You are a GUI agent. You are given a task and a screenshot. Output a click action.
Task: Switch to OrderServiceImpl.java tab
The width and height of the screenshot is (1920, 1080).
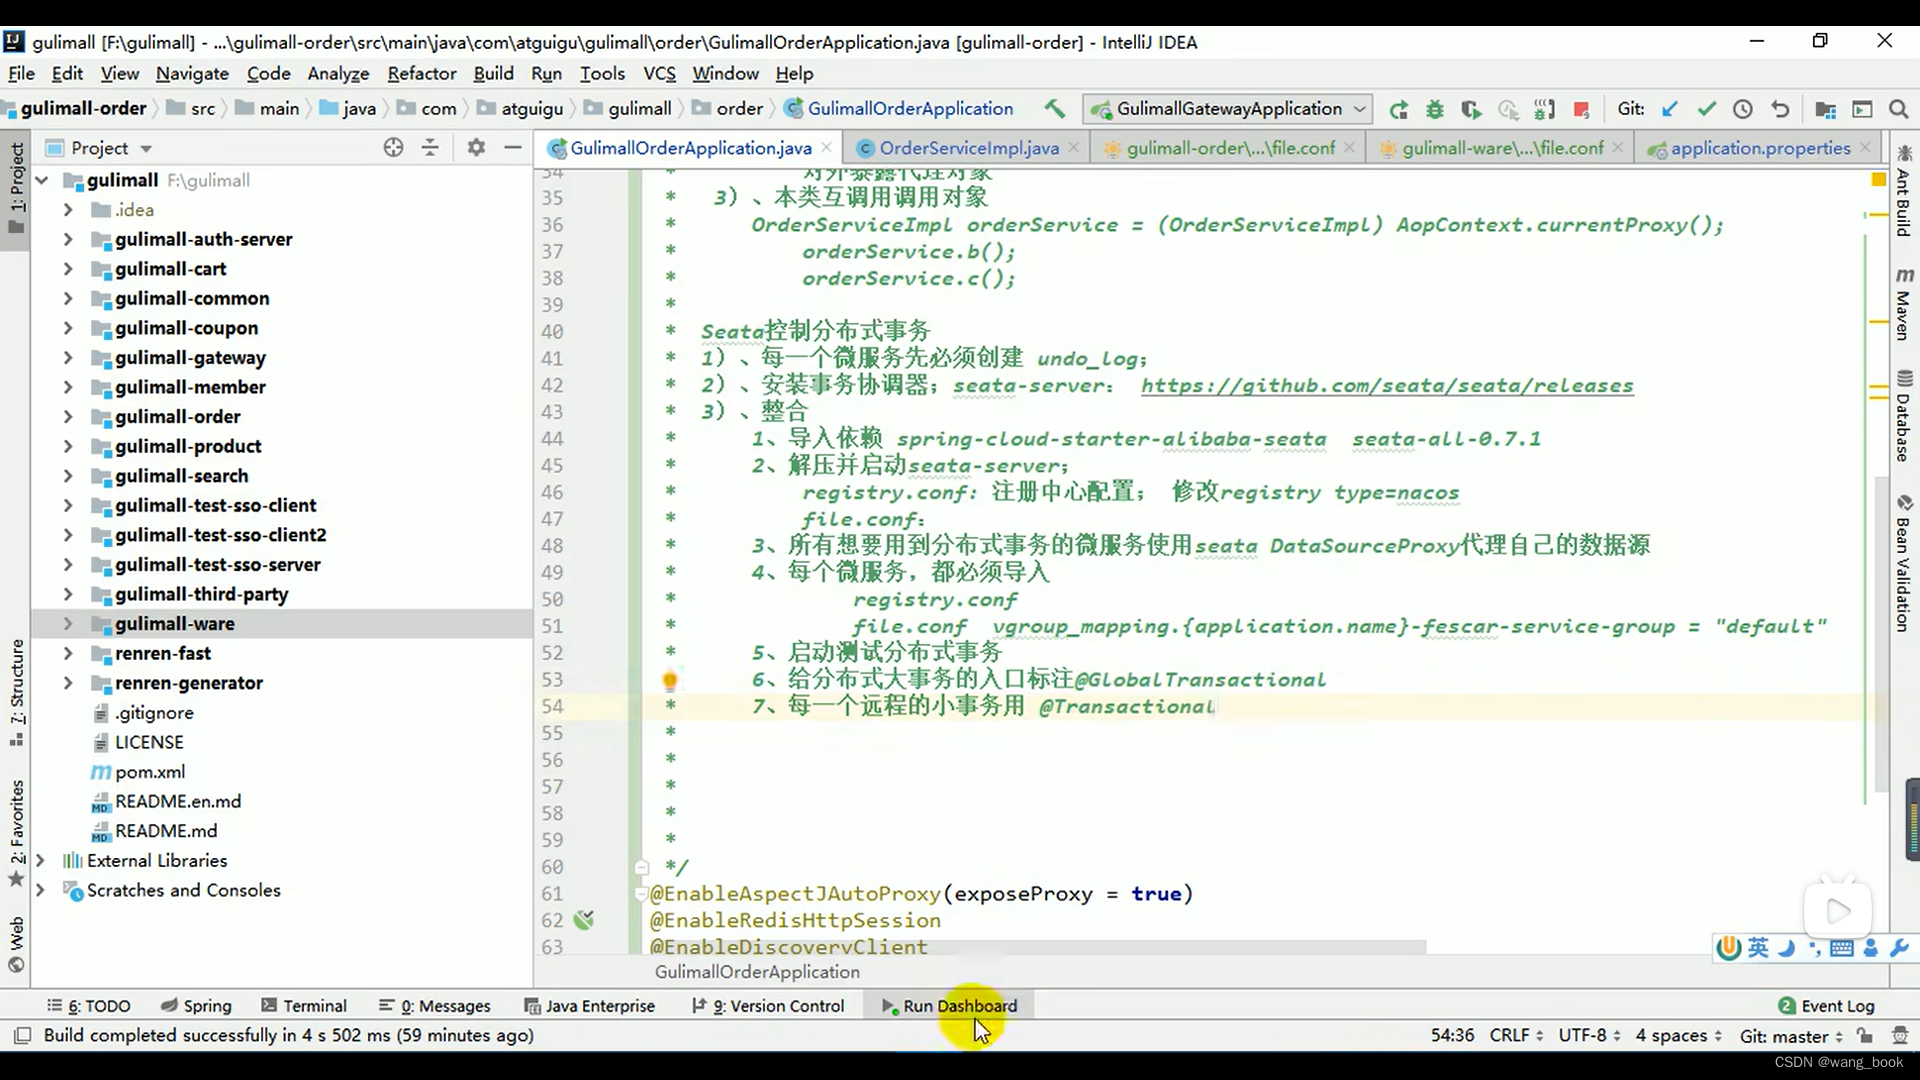(x=968, y=148)
